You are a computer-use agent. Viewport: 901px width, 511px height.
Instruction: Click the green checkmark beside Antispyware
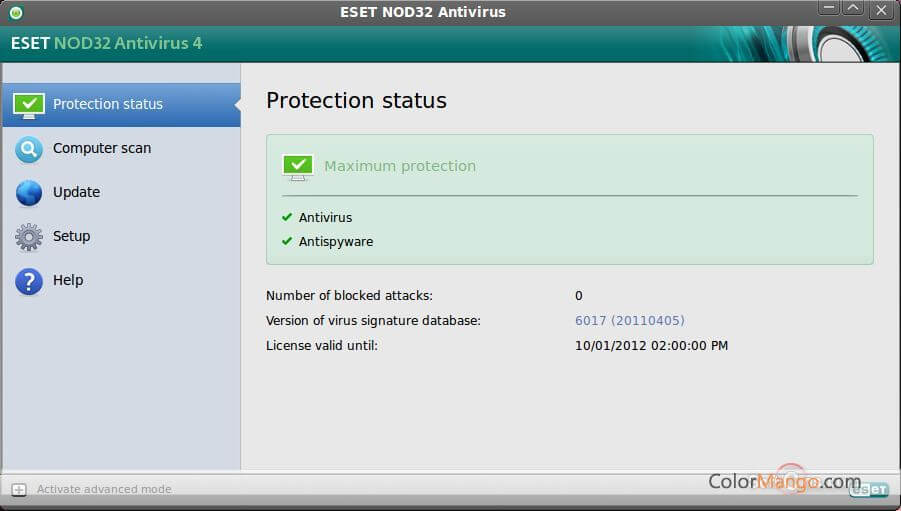point(287,241)
